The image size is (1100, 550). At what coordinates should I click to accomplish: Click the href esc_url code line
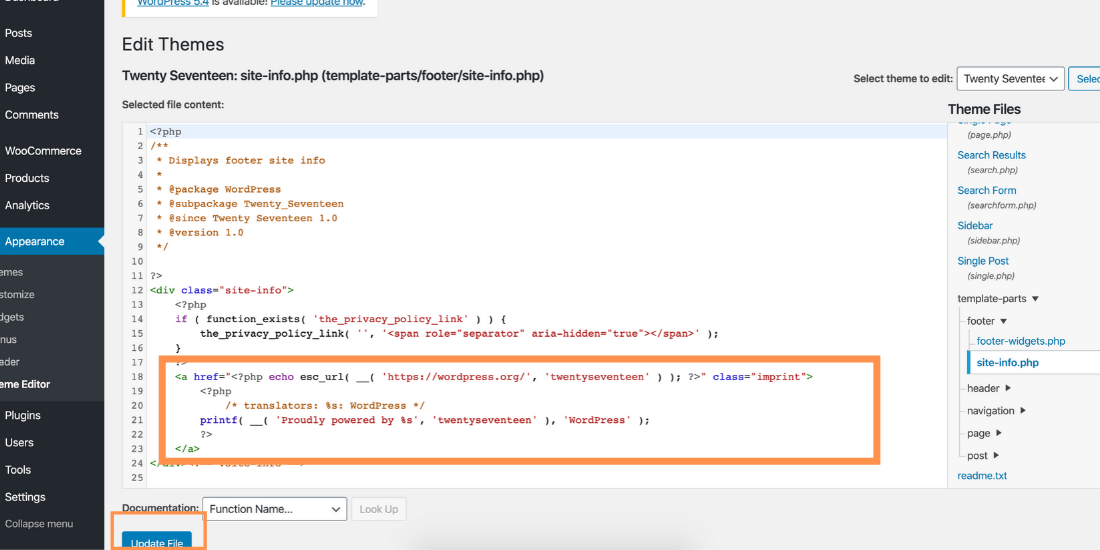pos(494,377)
